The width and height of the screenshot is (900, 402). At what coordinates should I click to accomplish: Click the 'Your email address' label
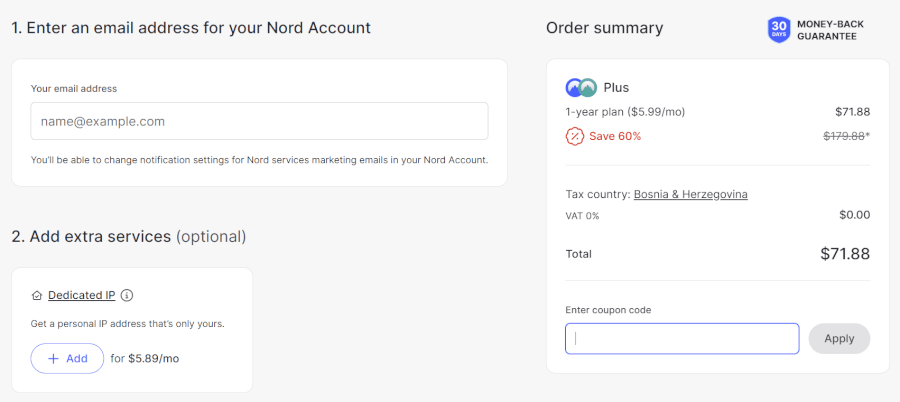74,88
